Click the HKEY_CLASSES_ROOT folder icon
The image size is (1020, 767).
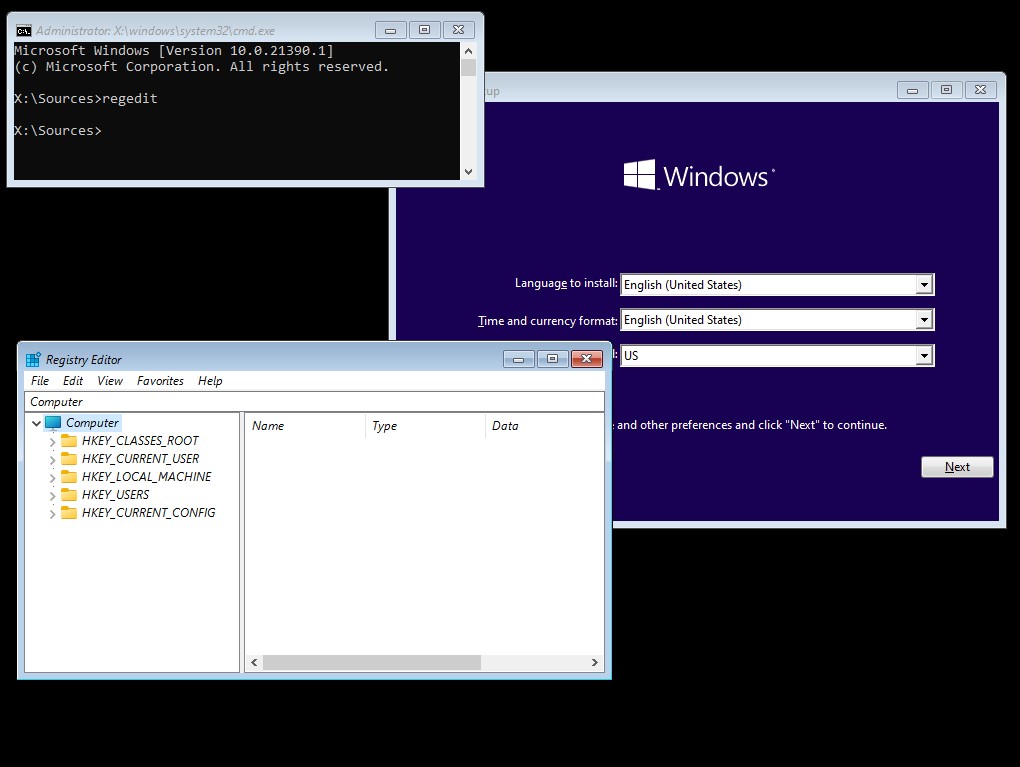69,440
